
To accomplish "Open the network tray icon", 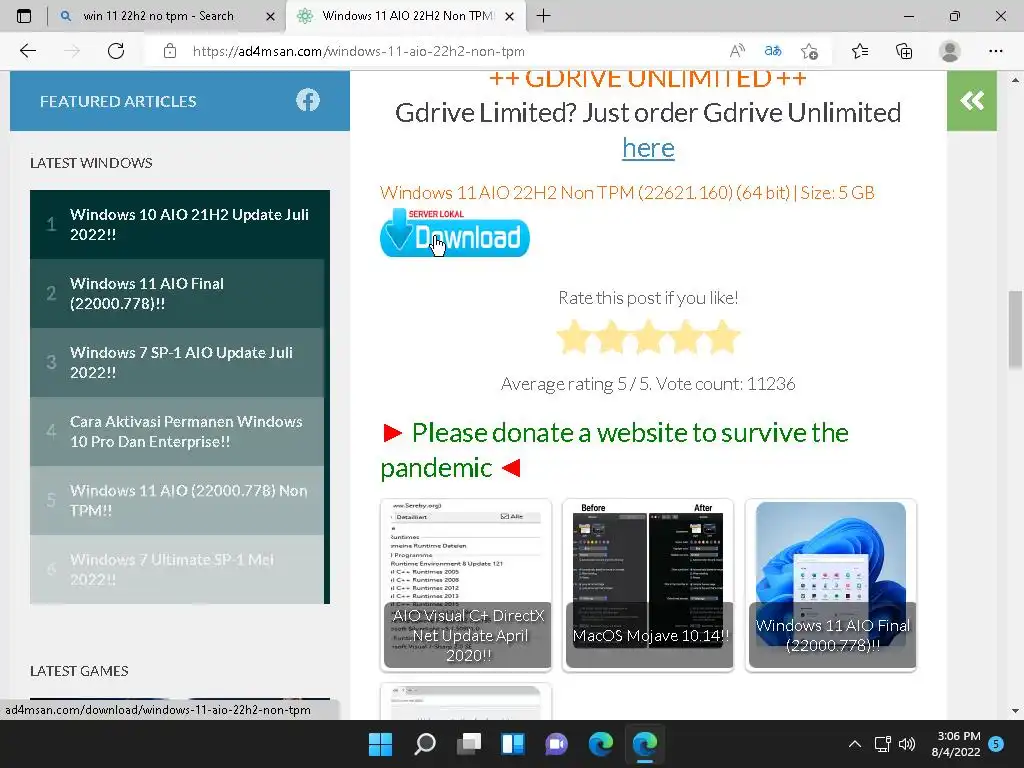I will pos(882,744).
